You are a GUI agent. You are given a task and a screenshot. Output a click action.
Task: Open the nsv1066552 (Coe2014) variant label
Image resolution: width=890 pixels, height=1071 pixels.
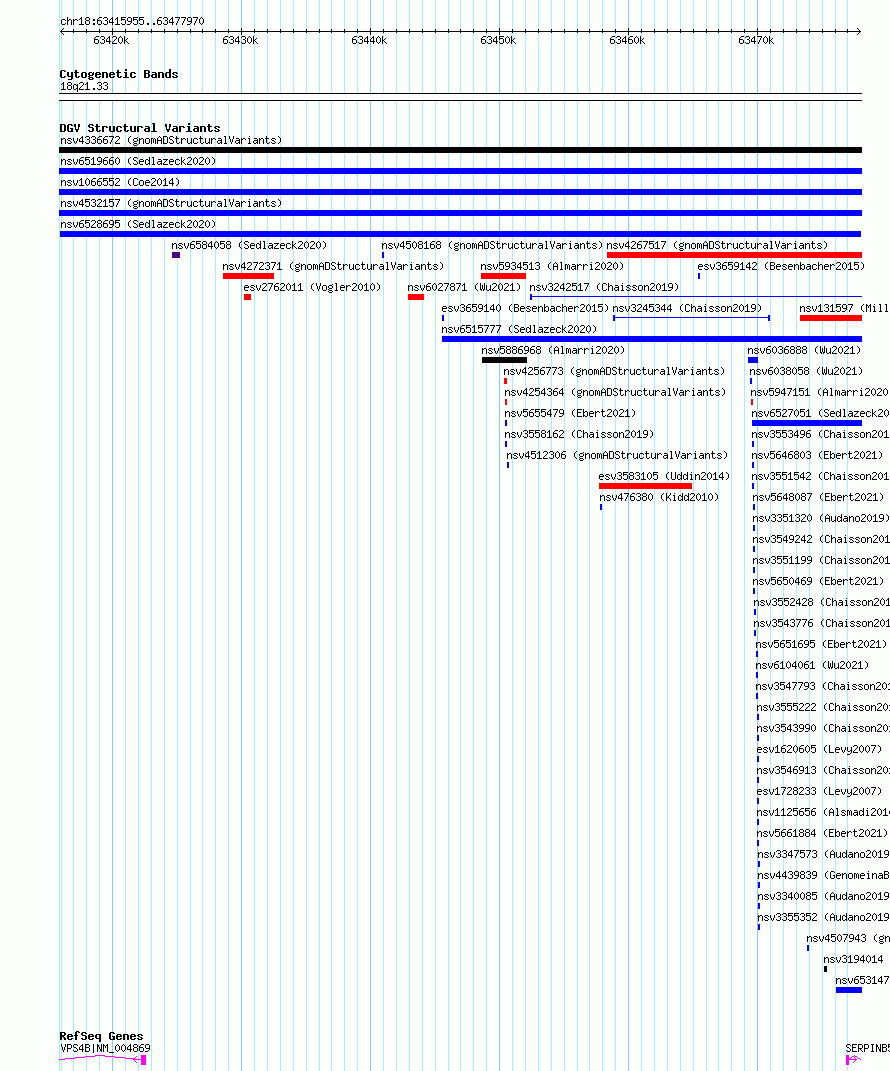120,182
